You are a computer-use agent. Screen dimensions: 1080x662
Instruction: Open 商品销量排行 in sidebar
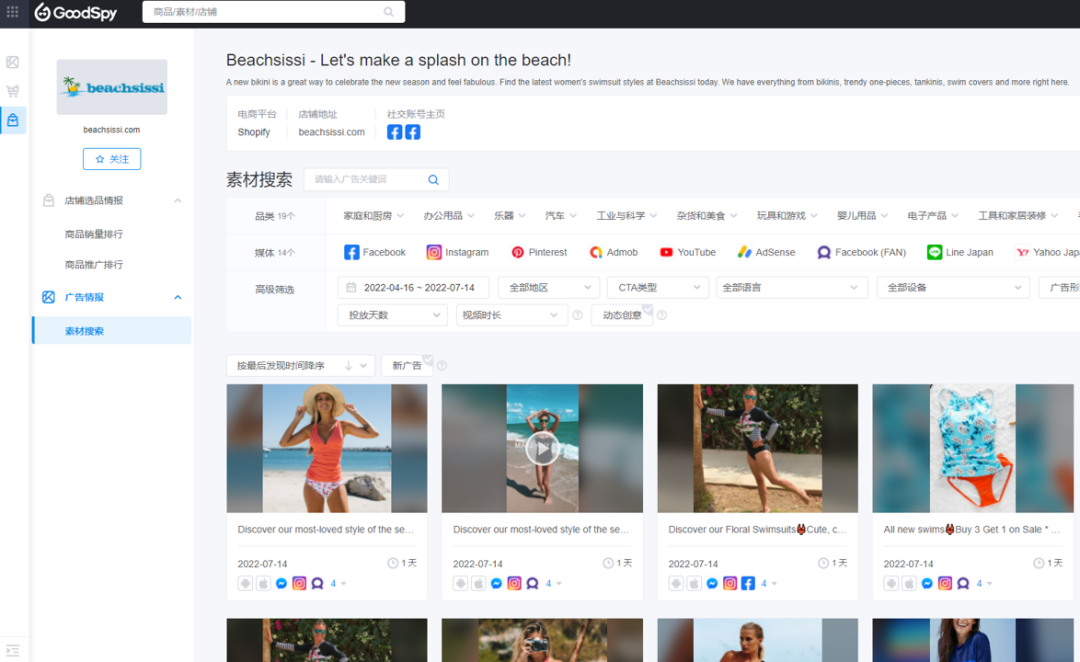coord(94,234)
